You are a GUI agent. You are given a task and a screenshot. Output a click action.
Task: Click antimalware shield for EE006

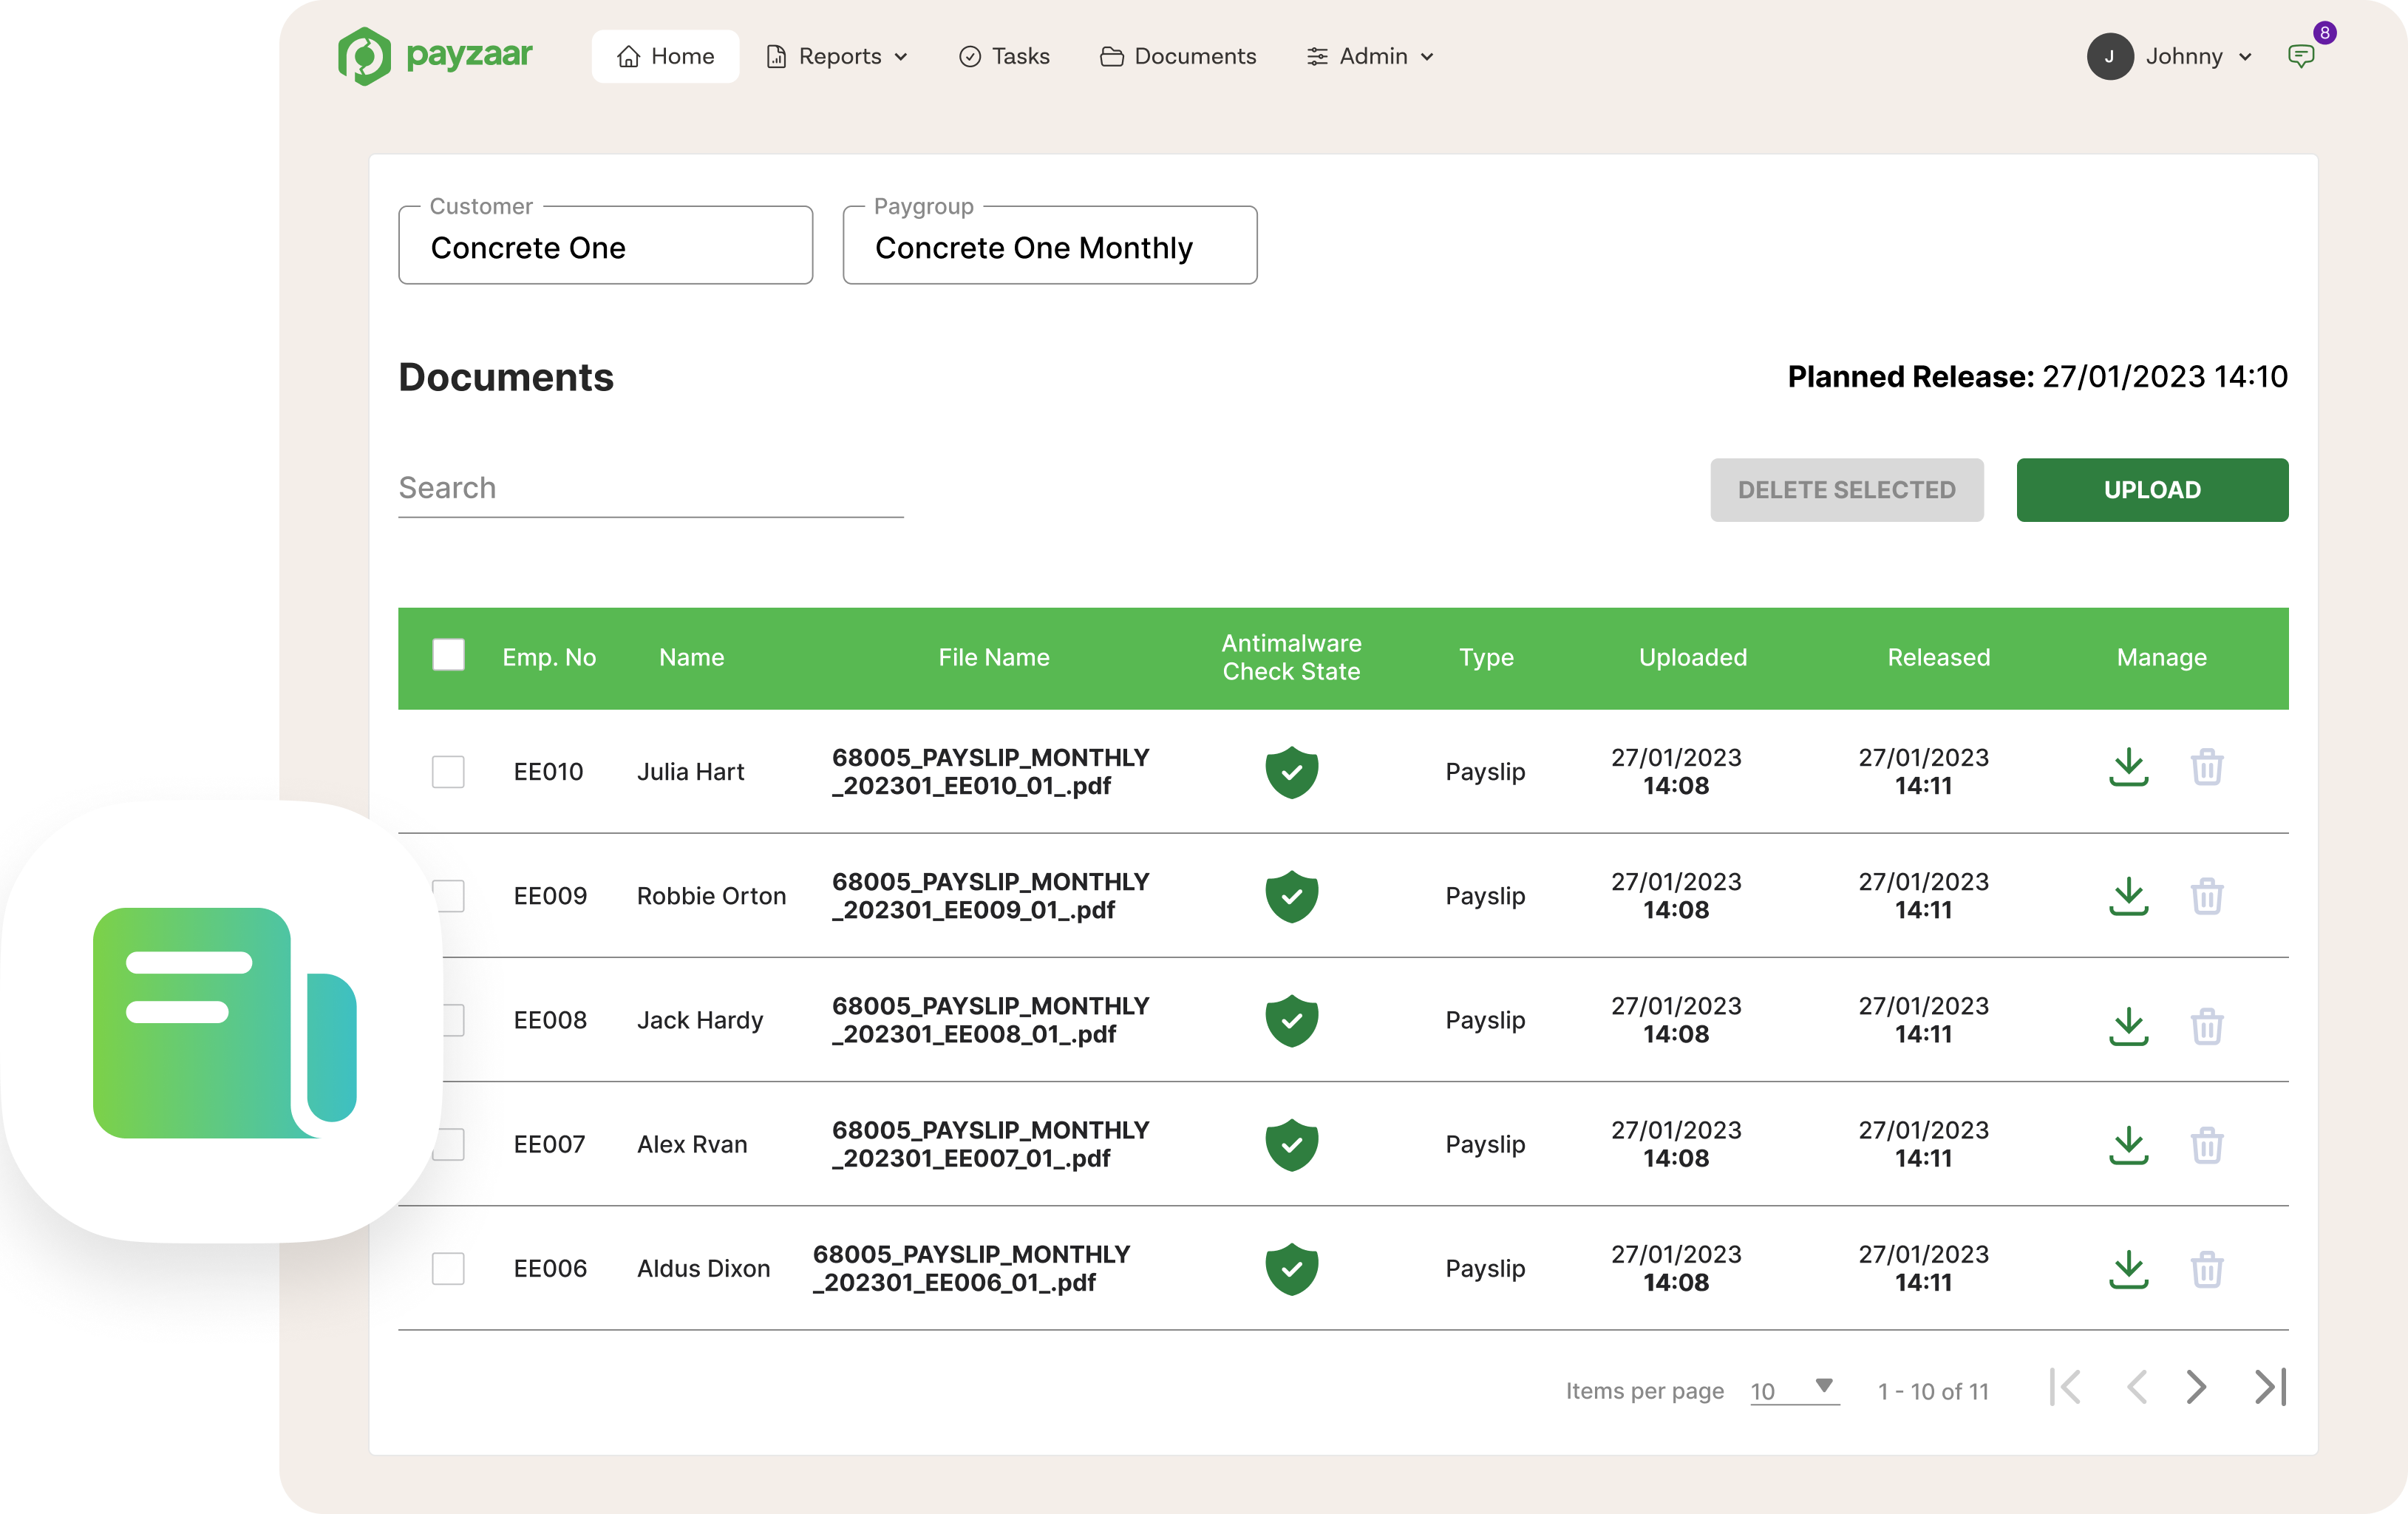(1291, 1268)
